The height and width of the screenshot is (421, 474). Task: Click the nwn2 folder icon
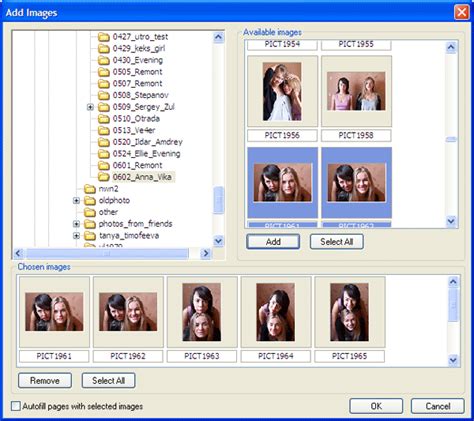[x=90, y=189]
